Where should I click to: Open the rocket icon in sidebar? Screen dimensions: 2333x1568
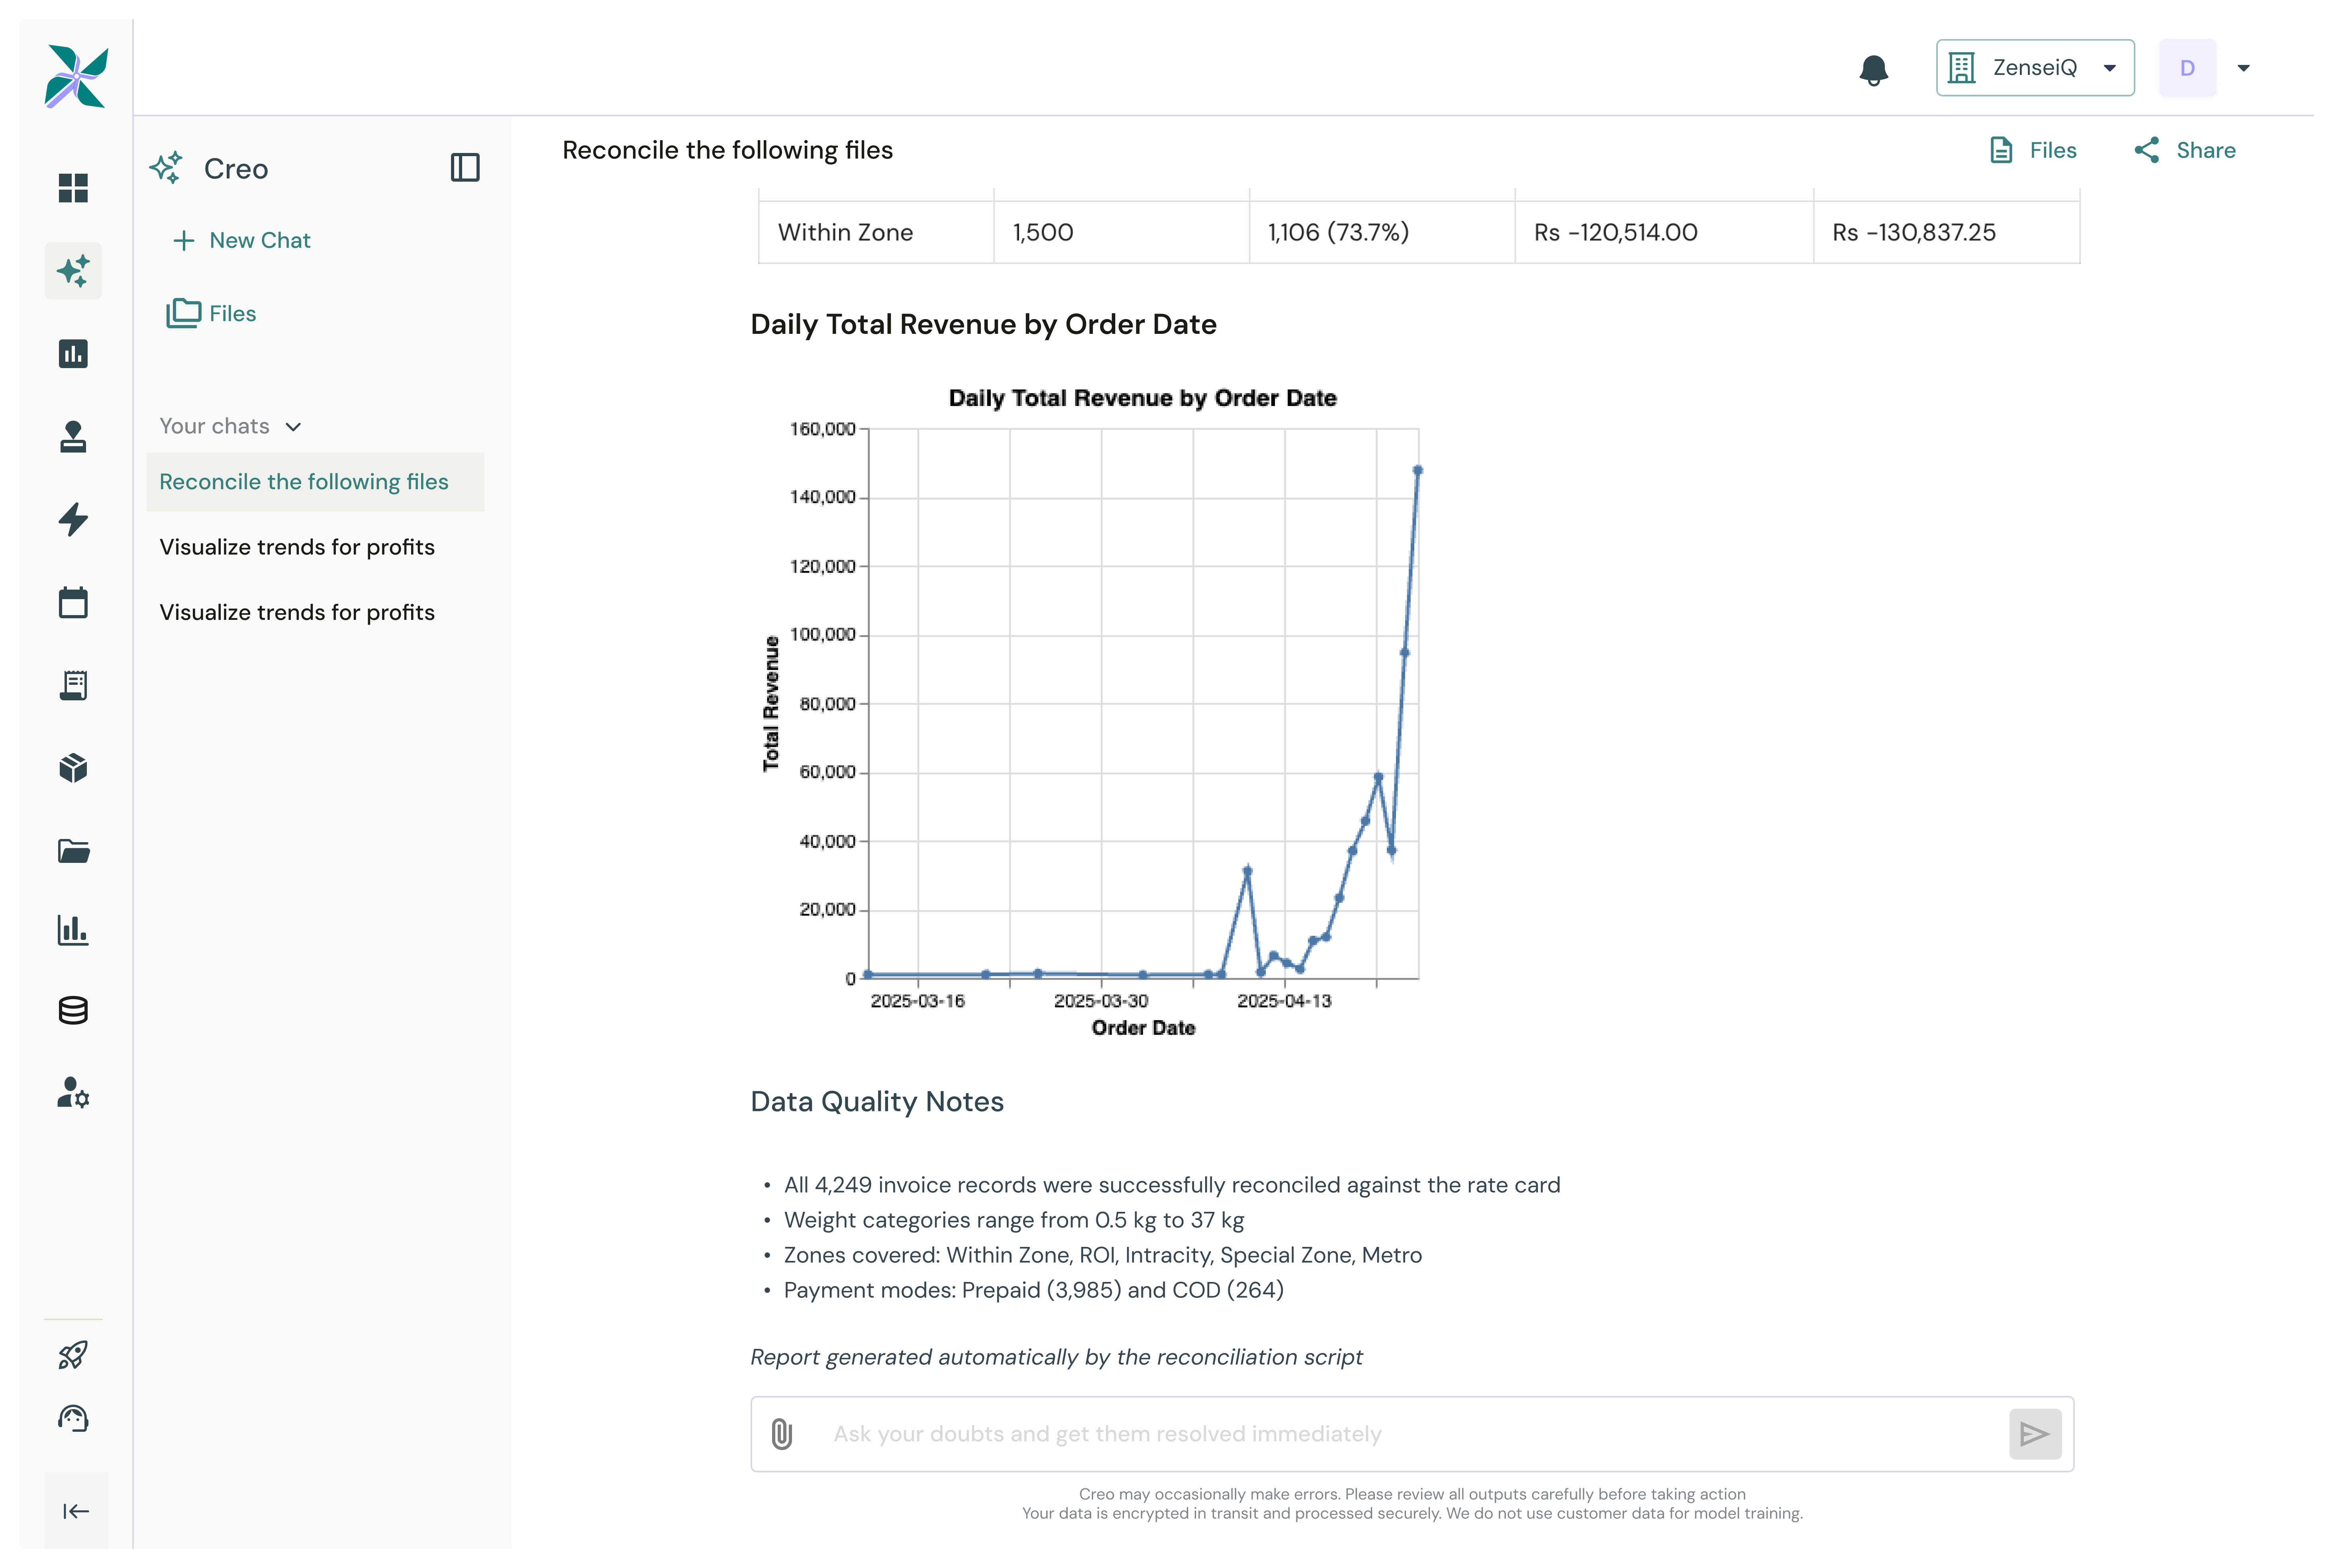(73, 1355)
